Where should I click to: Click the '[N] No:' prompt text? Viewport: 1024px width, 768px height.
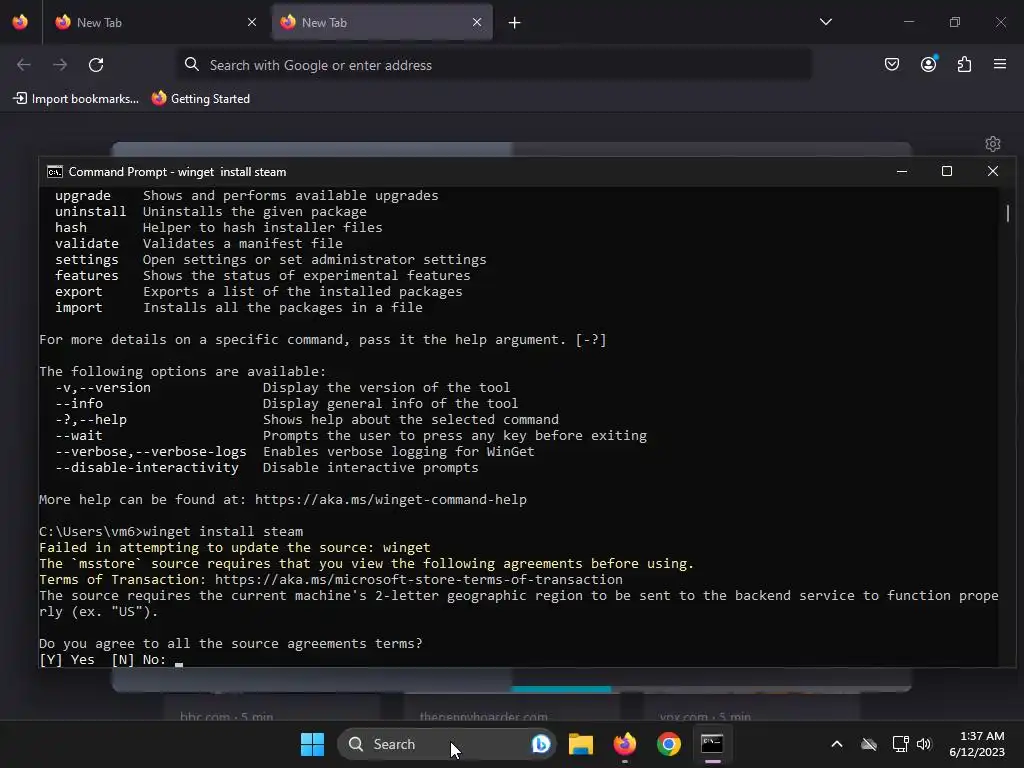tap(139, 660)
